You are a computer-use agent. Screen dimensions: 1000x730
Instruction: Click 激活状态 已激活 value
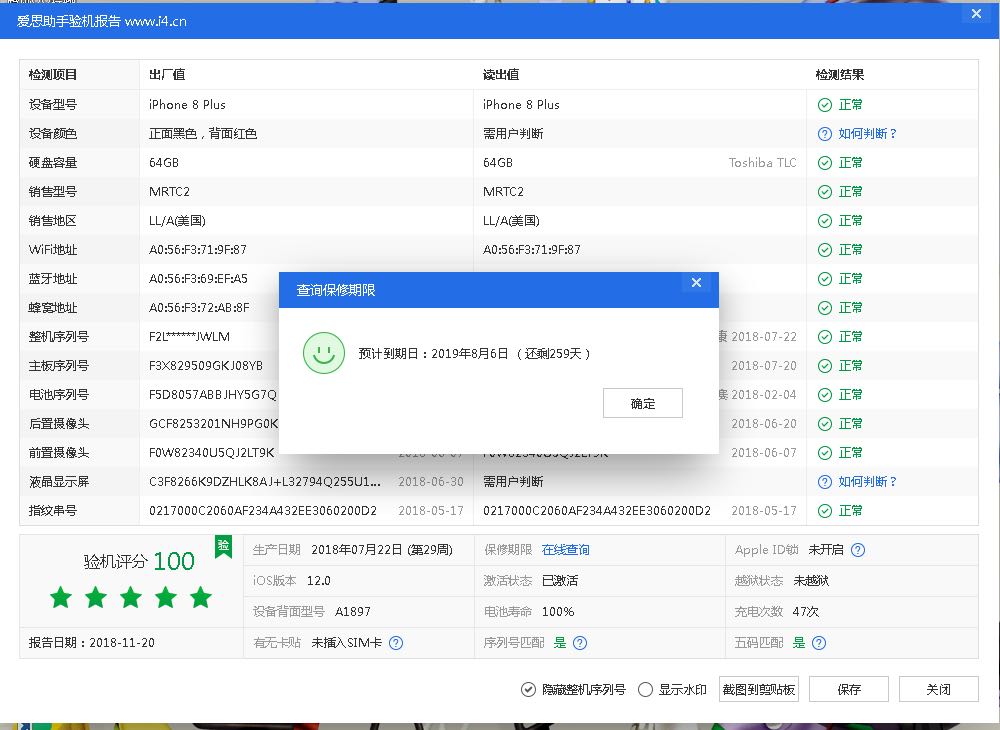click(x=560, y=581)
